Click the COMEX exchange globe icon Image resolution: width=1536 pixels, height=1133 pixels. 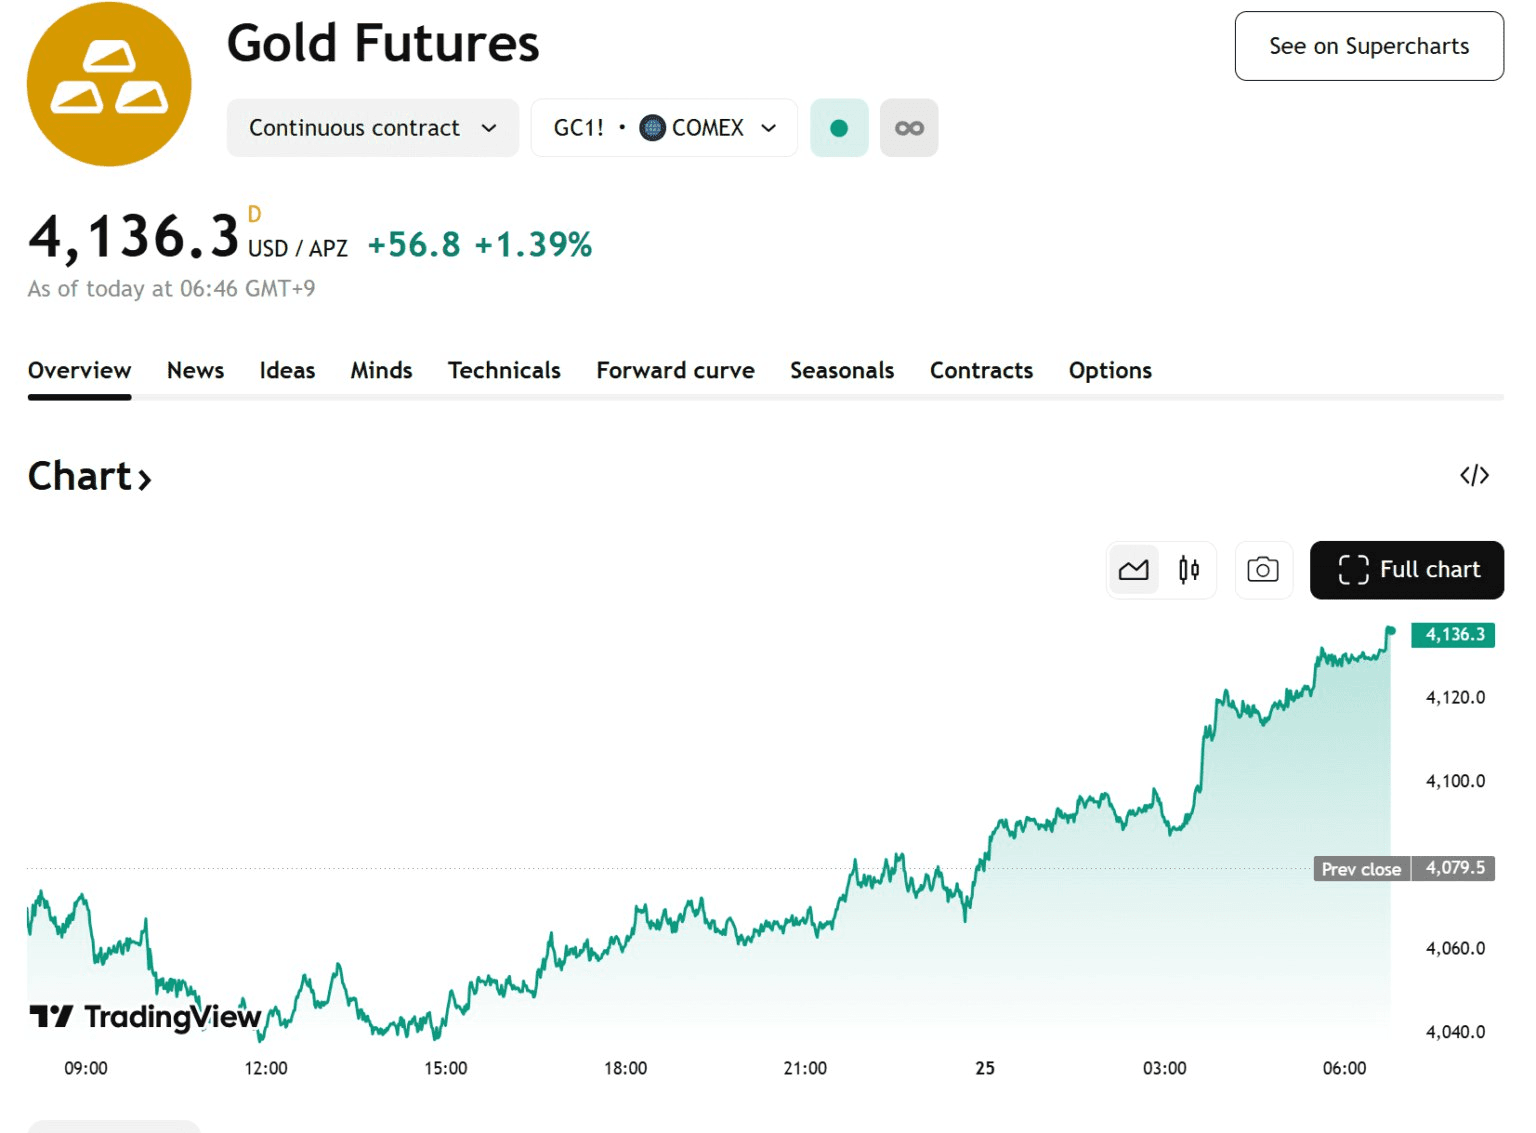pos(652,128)
